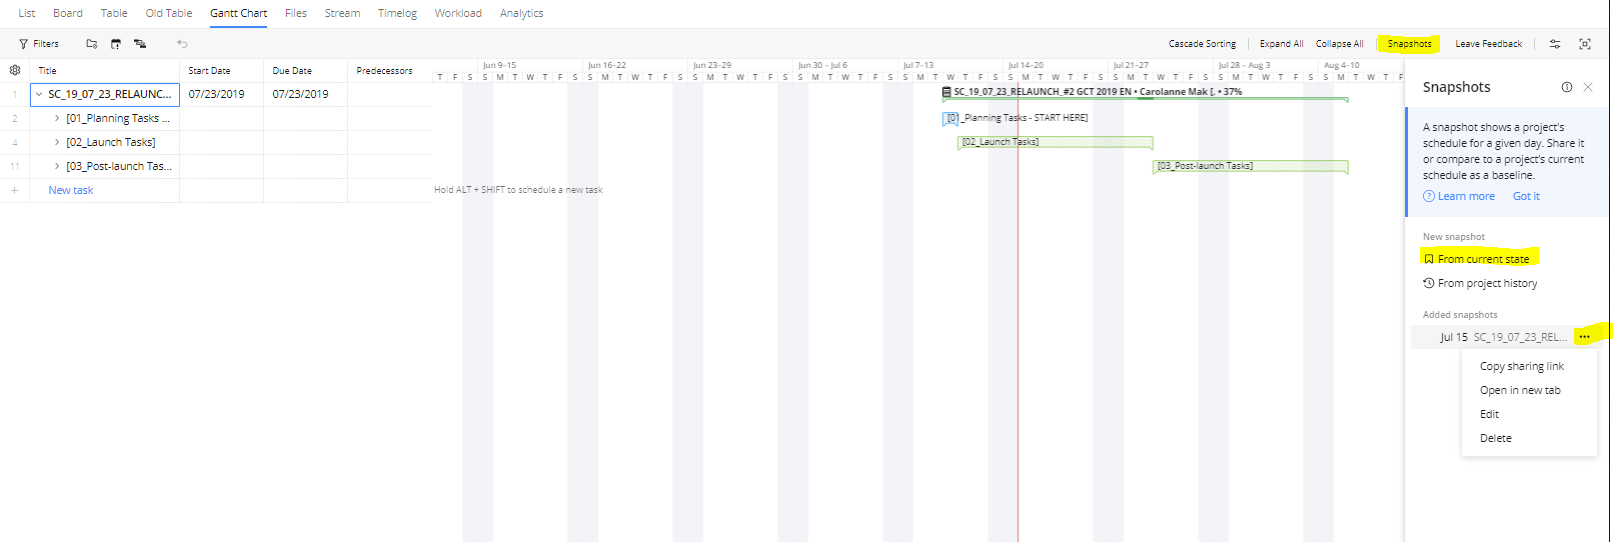Viewport: 1613px width, 542px height.
Task: Click the Jun 9-15 week header
Action: [x=499, y=65]
